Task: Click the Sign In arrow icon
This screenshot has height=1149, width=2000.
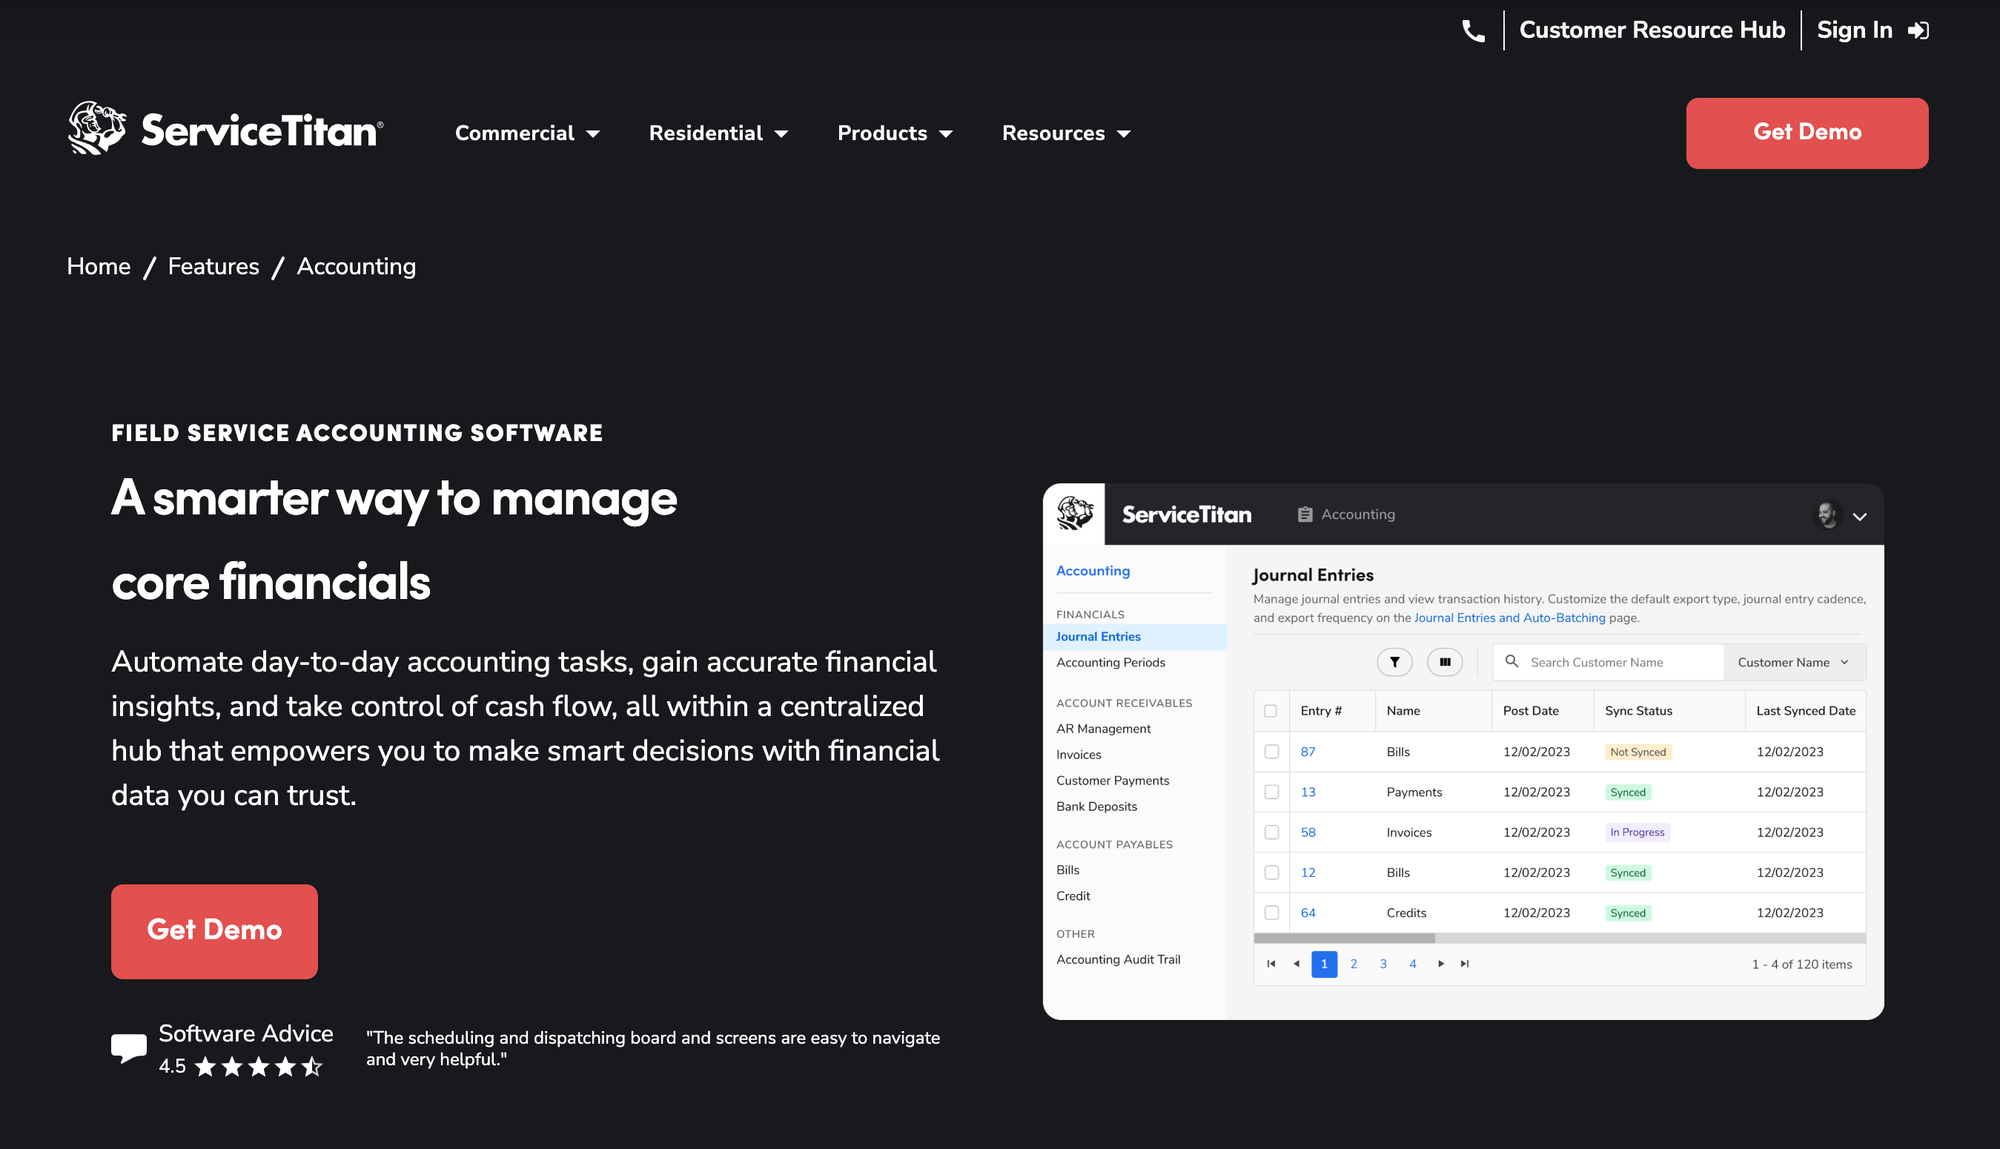Action: tap(1918, 31)
